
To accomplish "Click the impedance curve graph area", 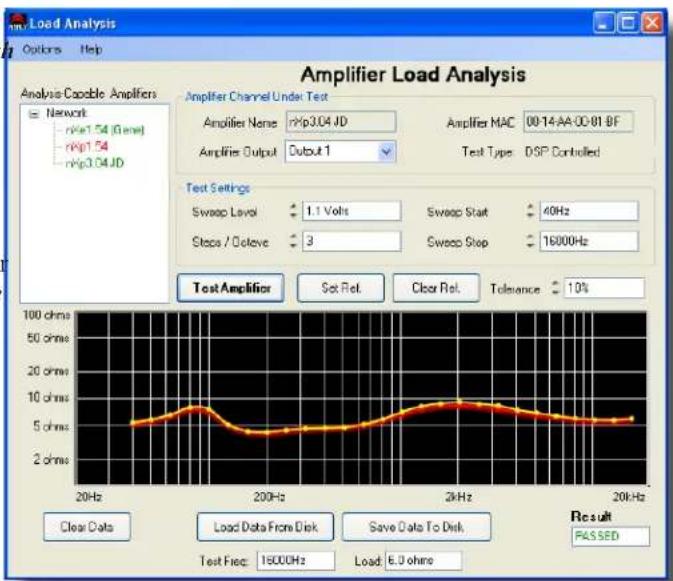I will point(361,398).
